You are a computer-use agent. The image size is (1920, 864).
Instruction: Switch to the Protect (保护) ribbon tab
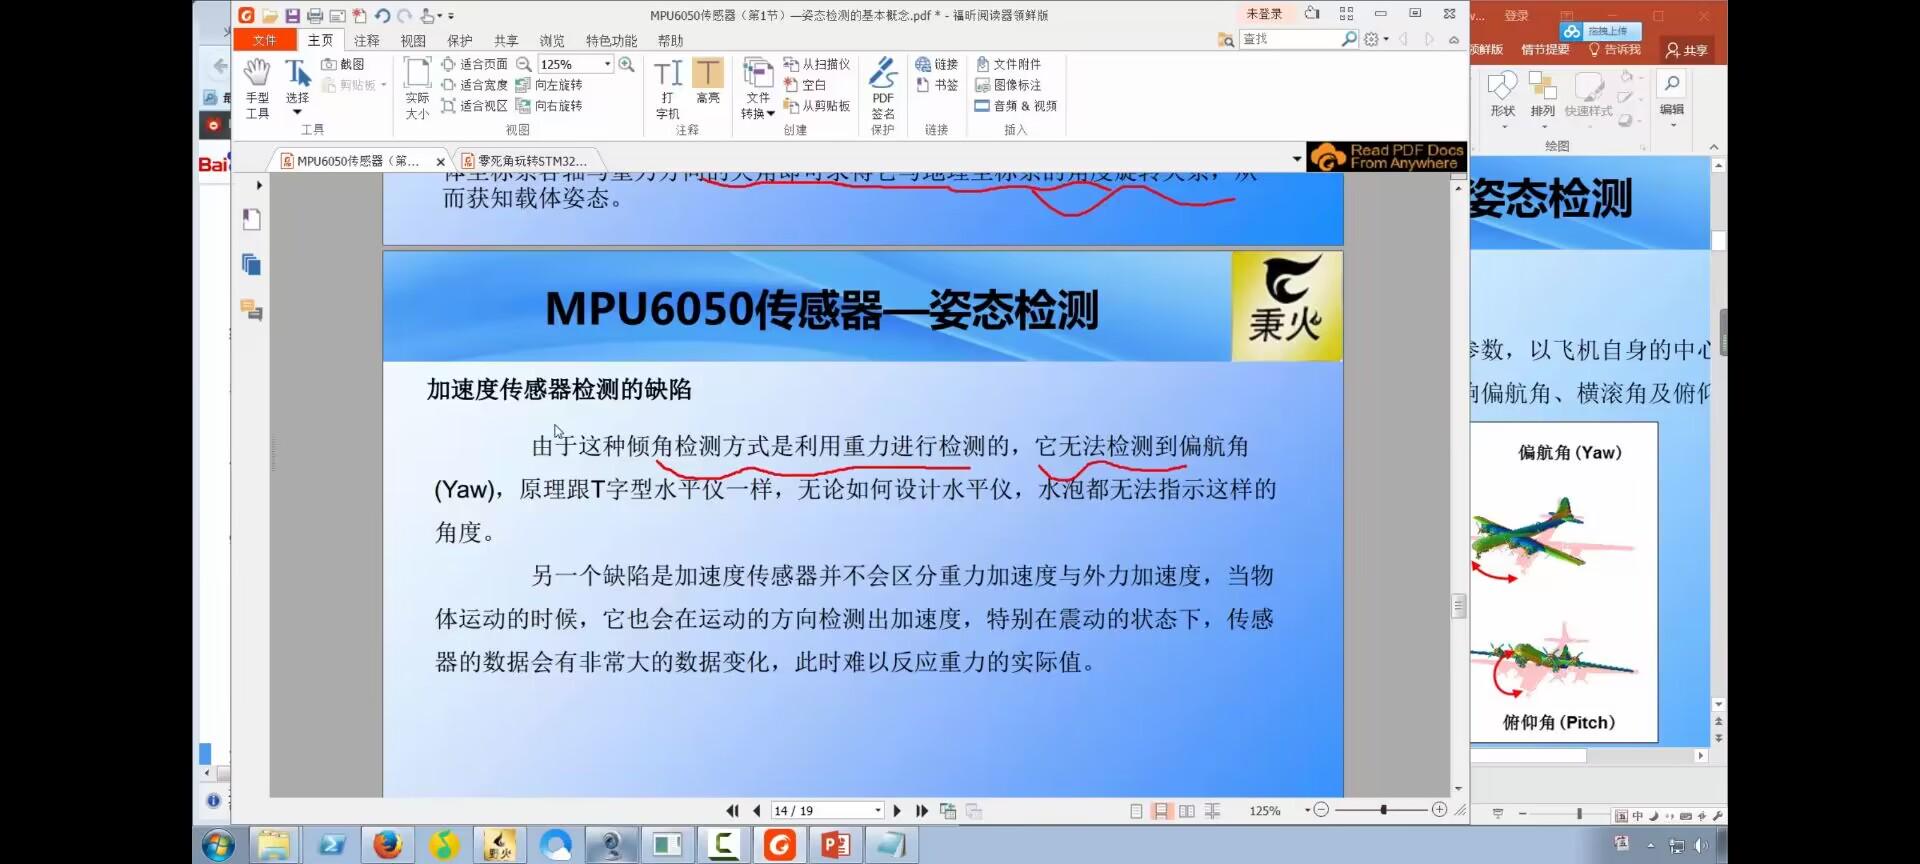[x=460, y=41]
